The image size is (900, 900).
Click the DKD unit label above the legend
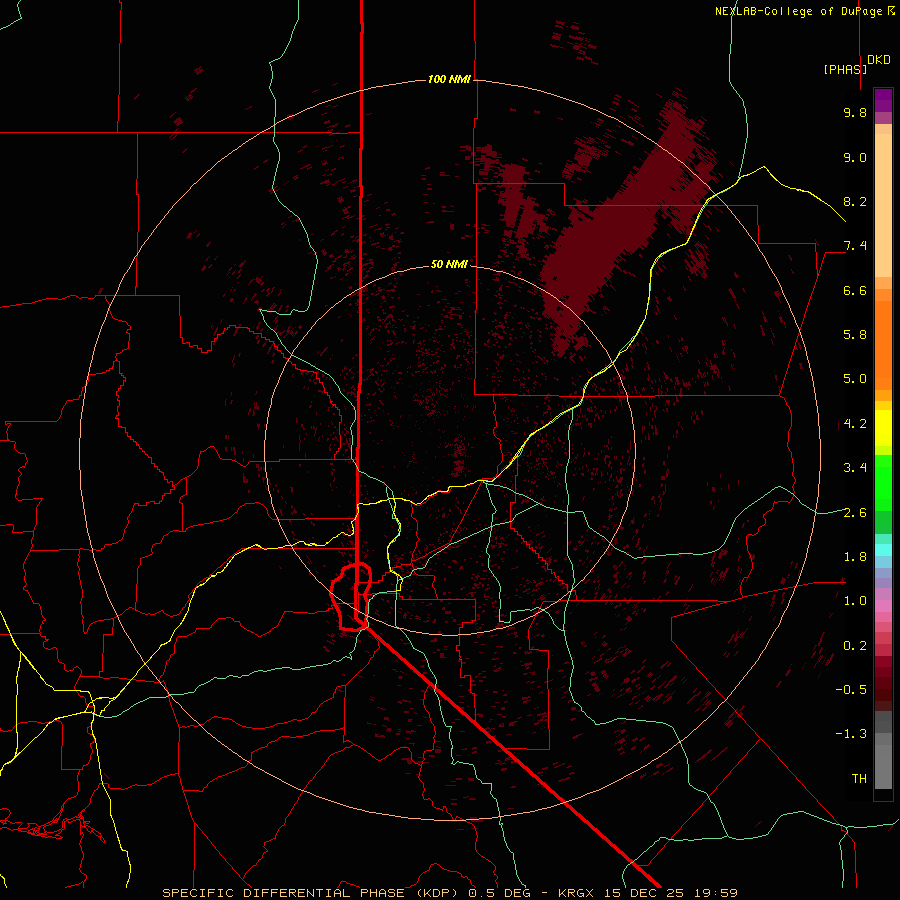[879, 60]
